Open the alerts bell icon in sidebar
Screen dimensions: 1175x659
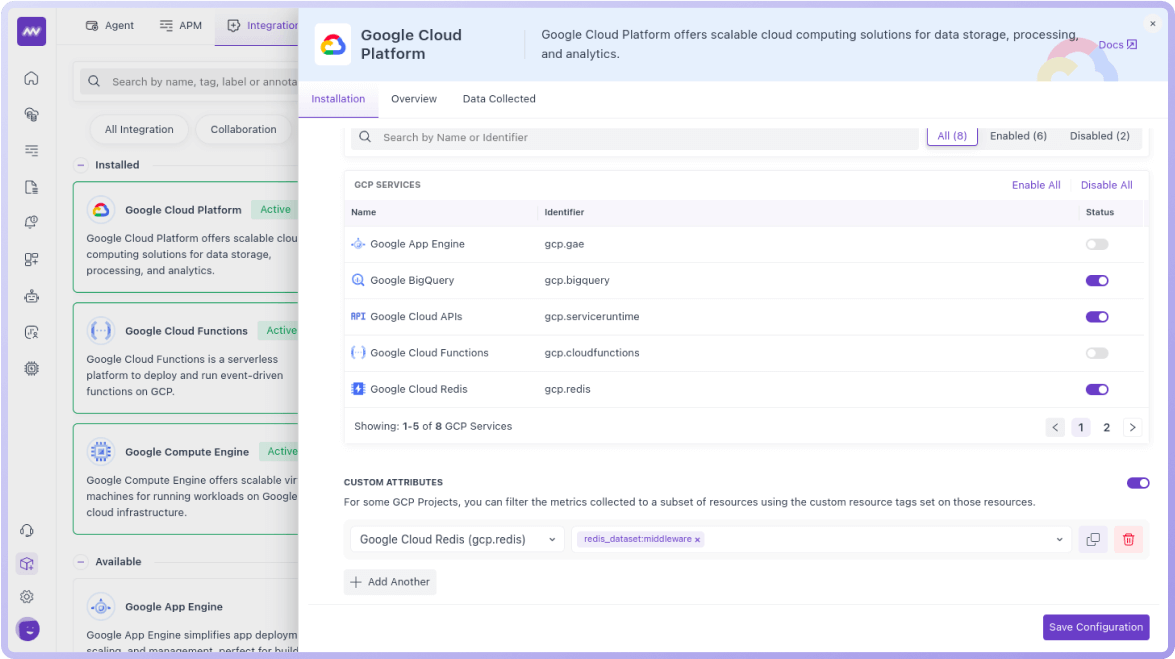(x=31, y=223)
